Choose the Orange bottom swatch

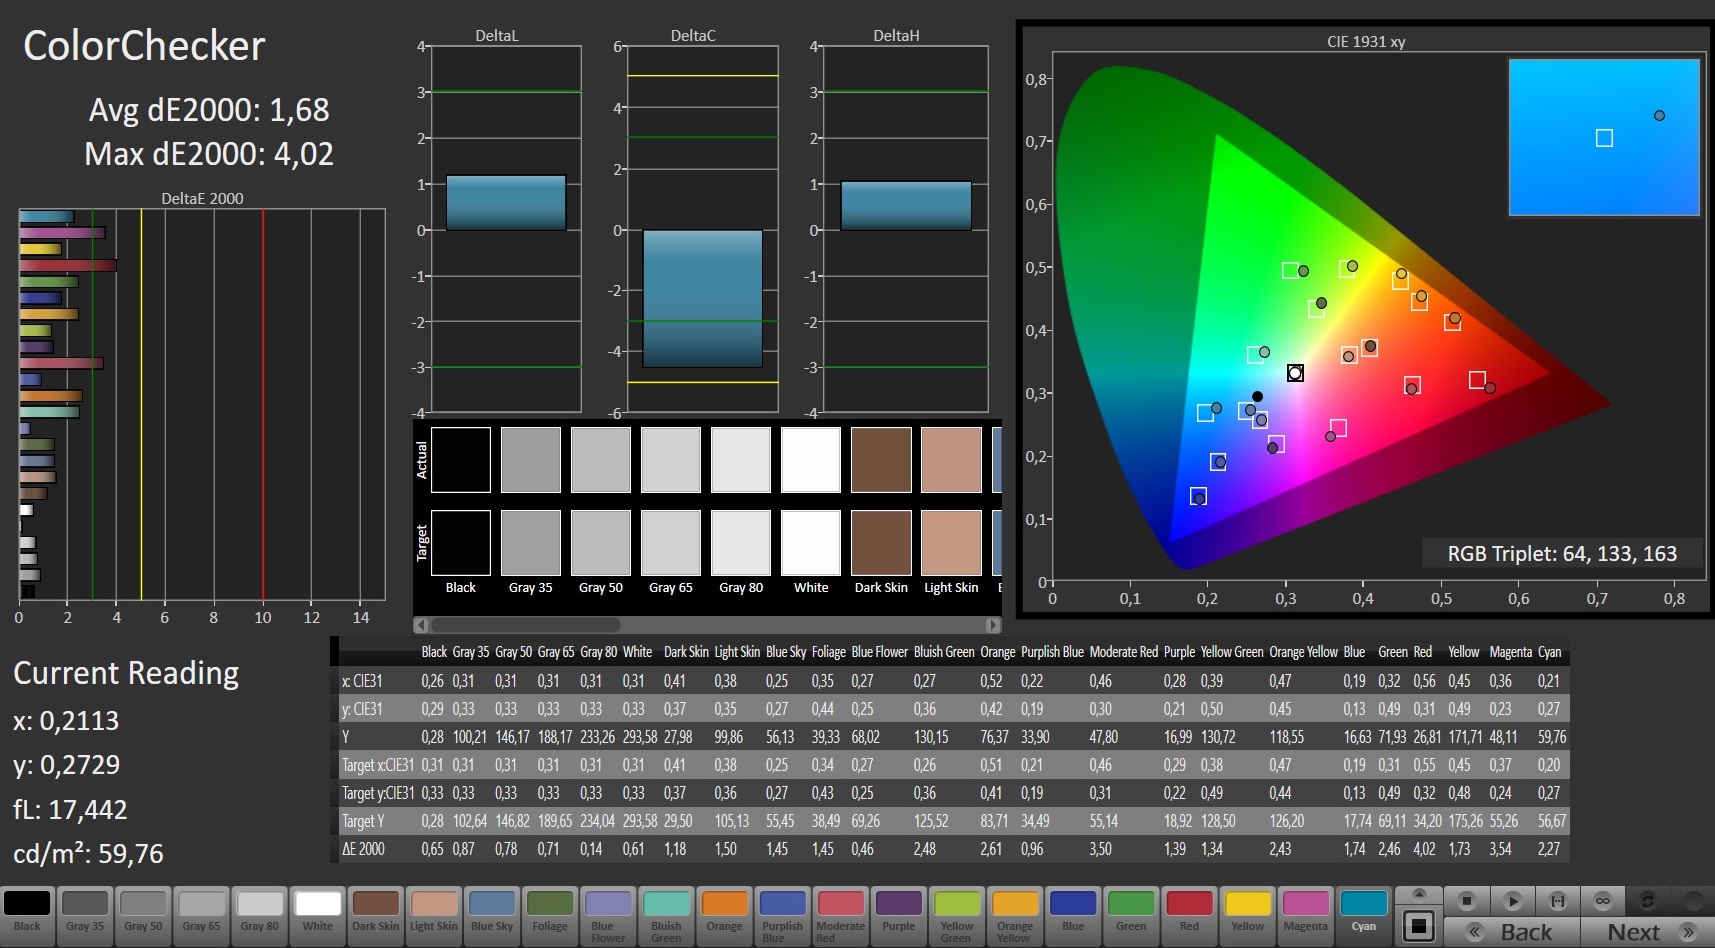tap(724, 915)
